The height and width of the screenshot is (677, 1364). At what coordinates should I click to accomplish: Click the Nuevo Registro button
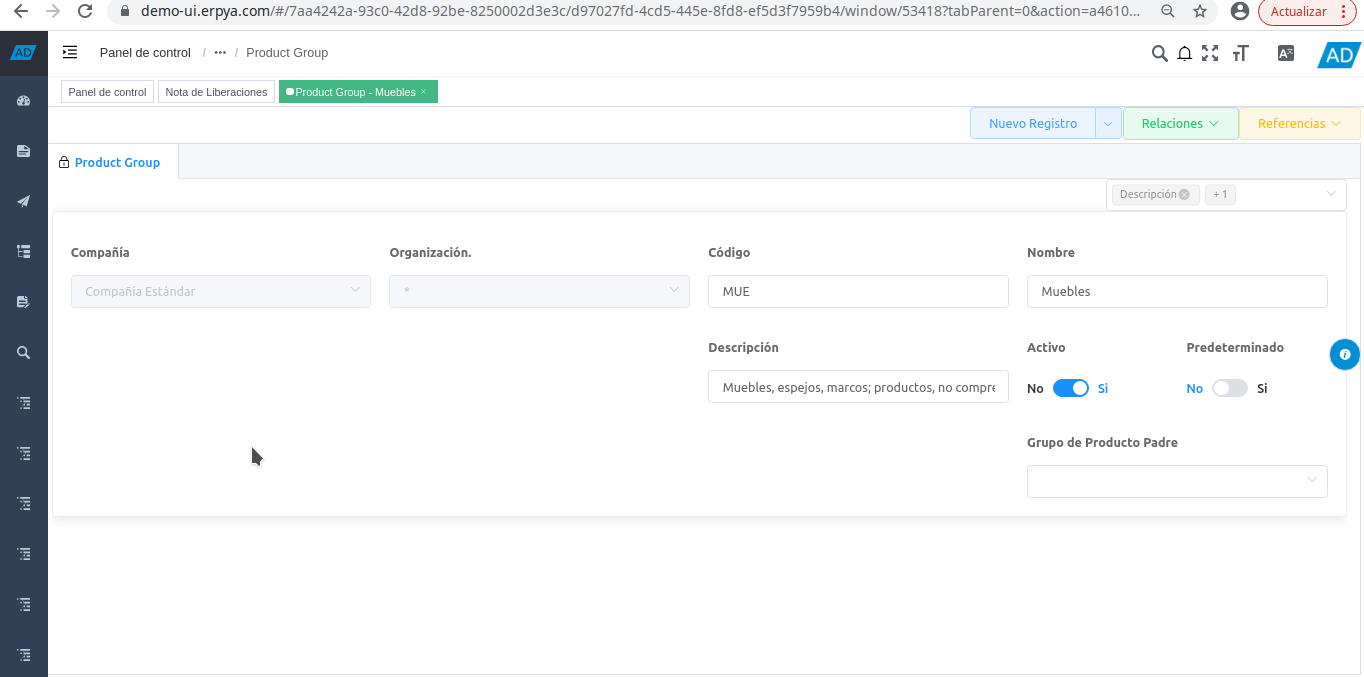coord(1033,123)
